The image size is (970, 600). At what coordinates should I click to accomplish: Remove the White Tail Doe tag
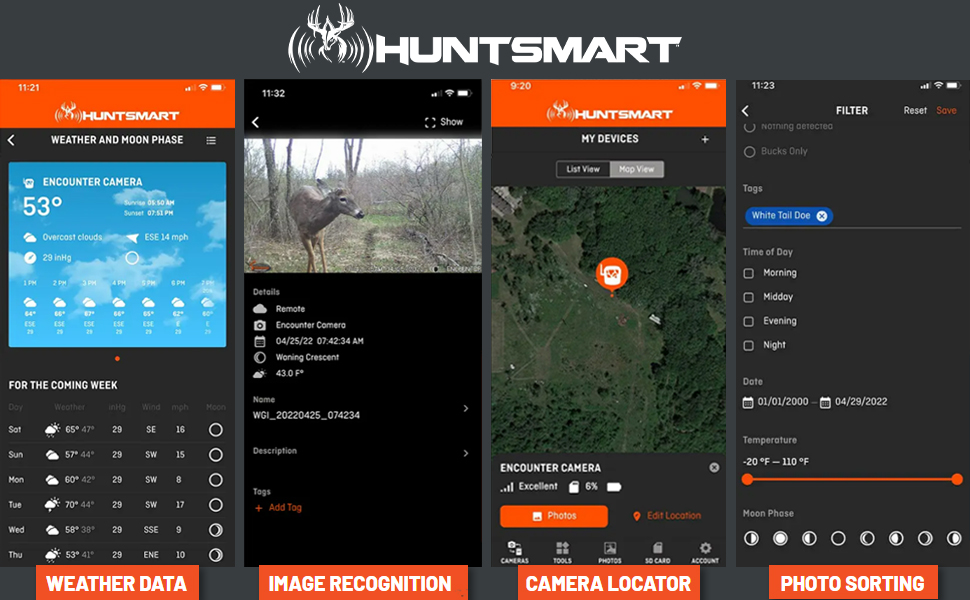(822, 216)
